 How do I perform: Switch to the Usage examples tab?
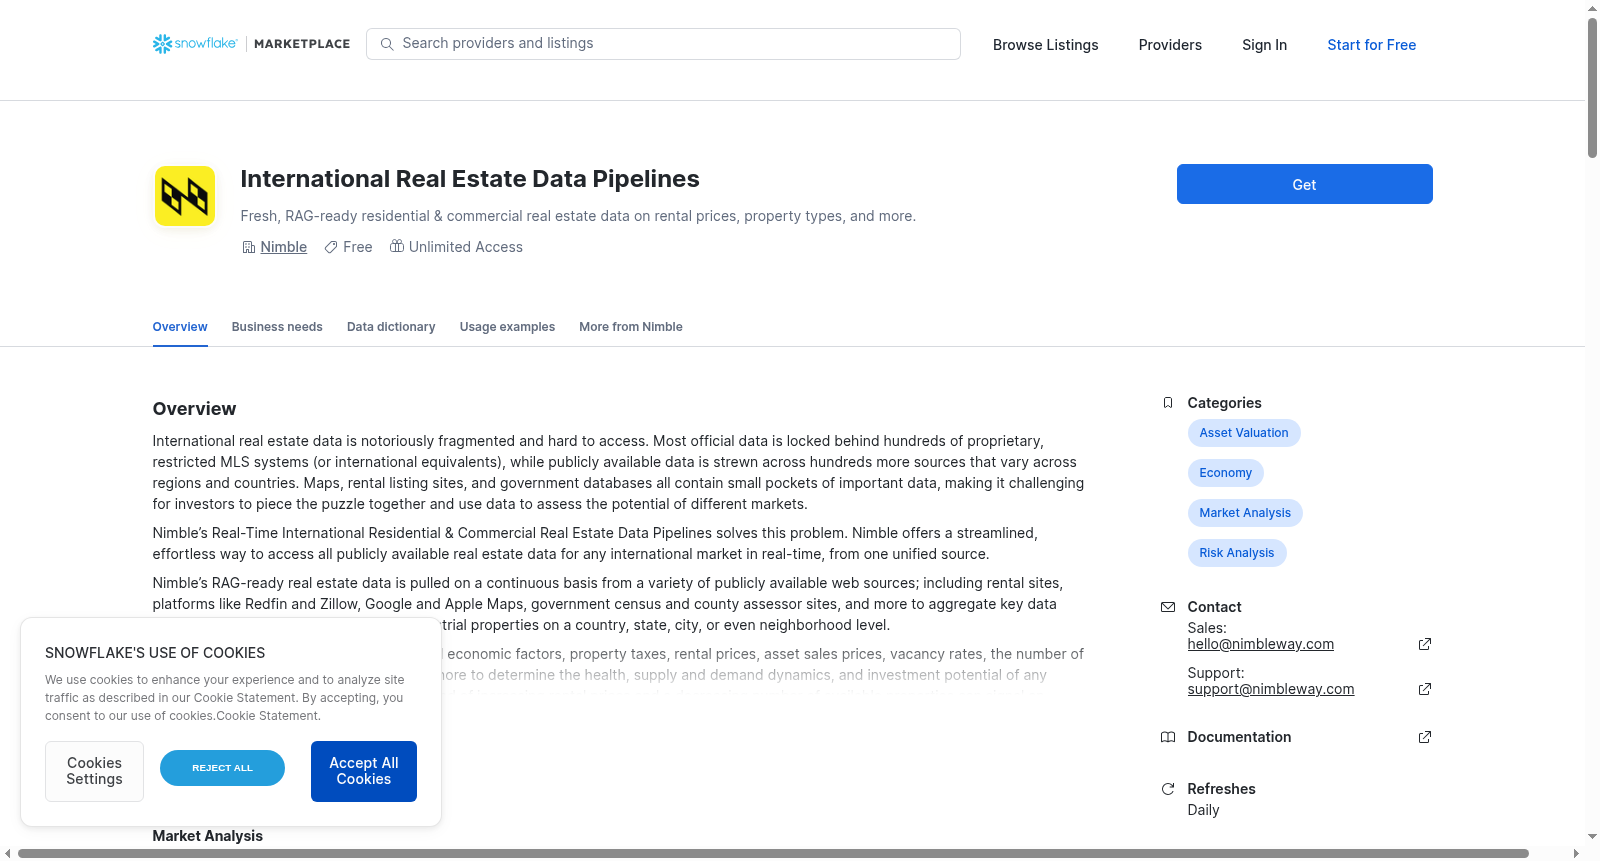[x=507, y=327]
